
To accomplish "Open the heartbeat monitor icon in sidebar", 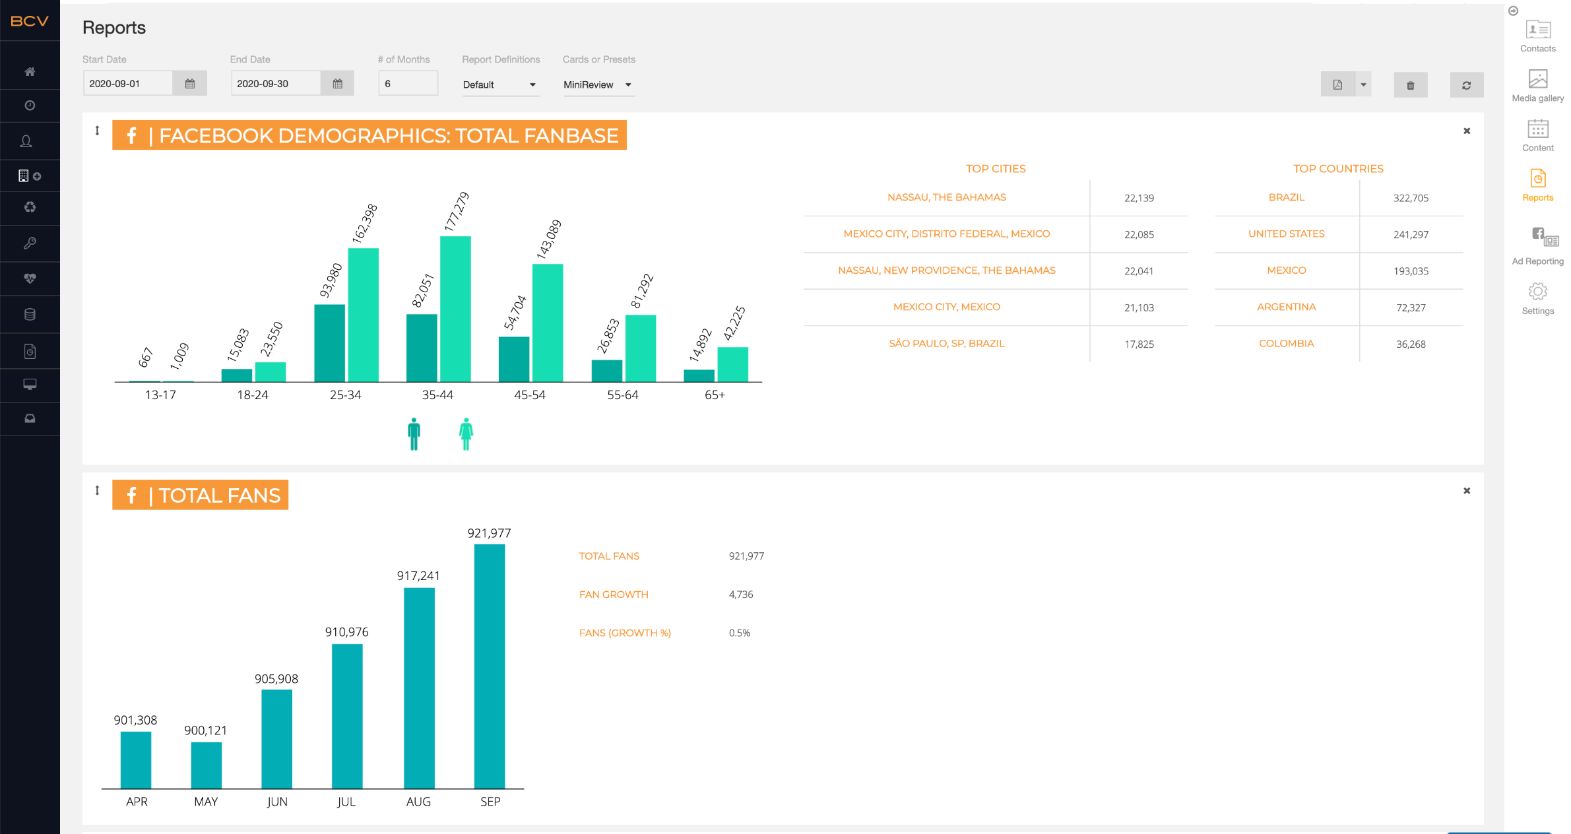I will click(x=30, y=278).
